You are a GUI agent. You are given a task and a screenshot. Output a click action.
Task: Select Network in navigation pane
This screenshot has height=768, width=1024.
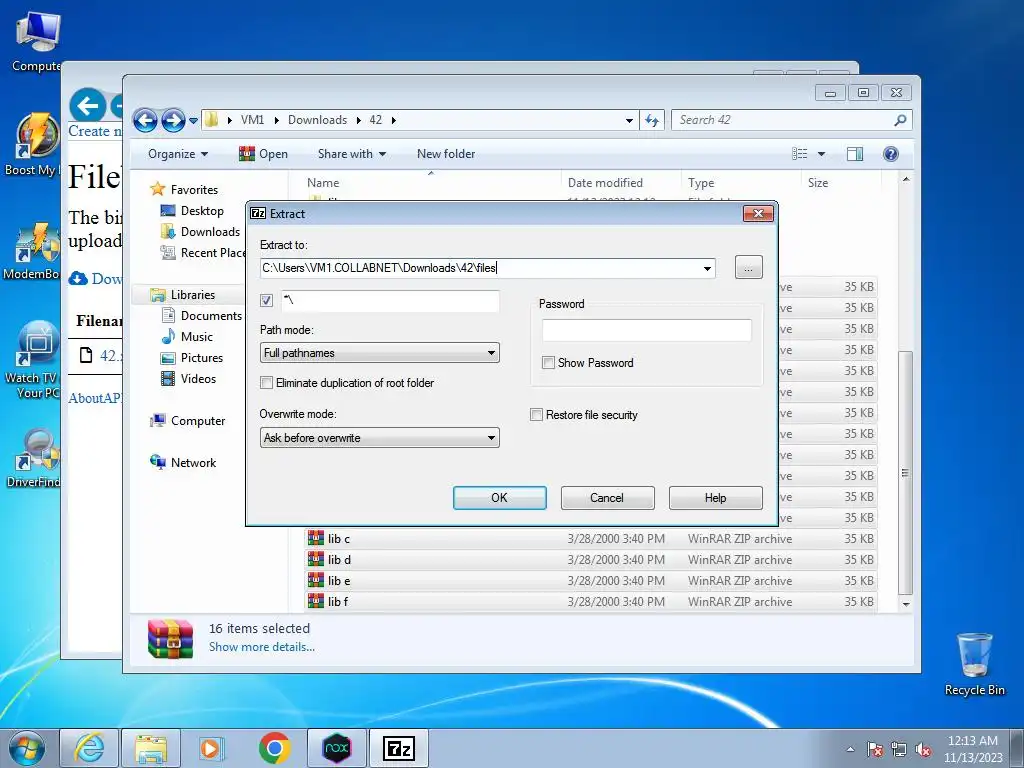[x=183, y=462]
